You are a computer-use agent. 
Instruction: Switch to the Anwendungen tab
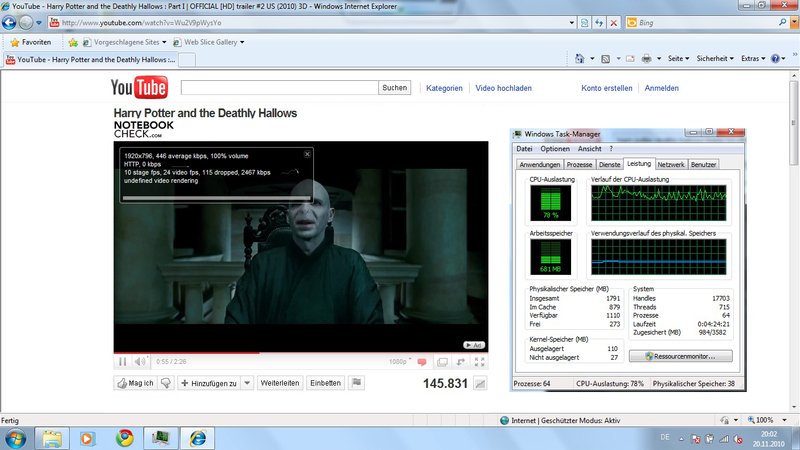pos(540,165)
